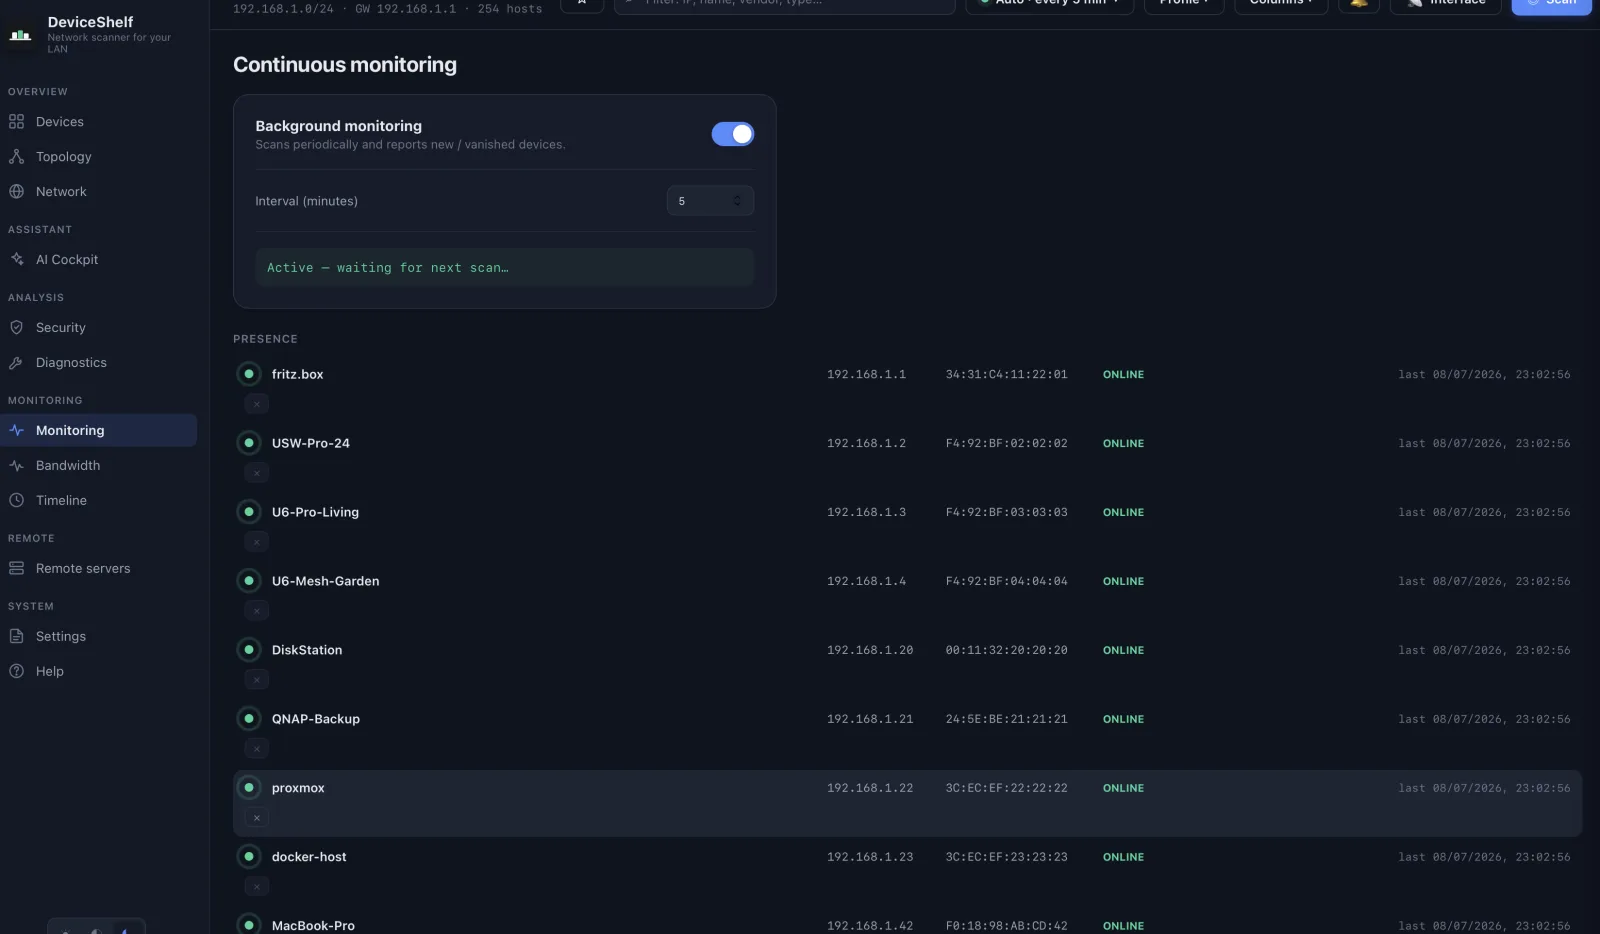Click the last-seen timestamp for U6-Mesh-Garden
Viewport: 1600px width, 934px height.
tap(1484, 581)
